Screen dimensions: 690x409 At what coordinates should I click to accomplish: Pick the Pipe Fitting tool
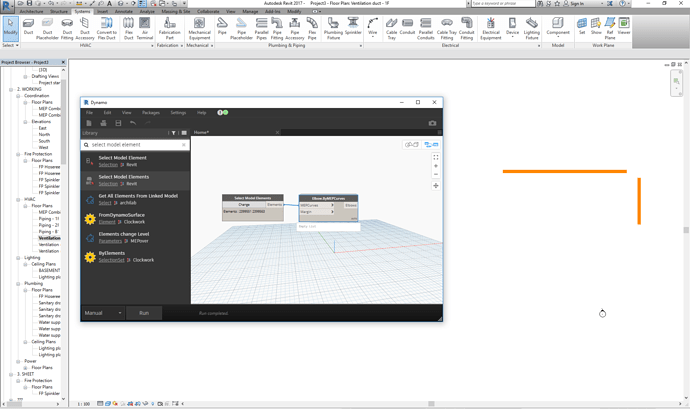(277, 29)
